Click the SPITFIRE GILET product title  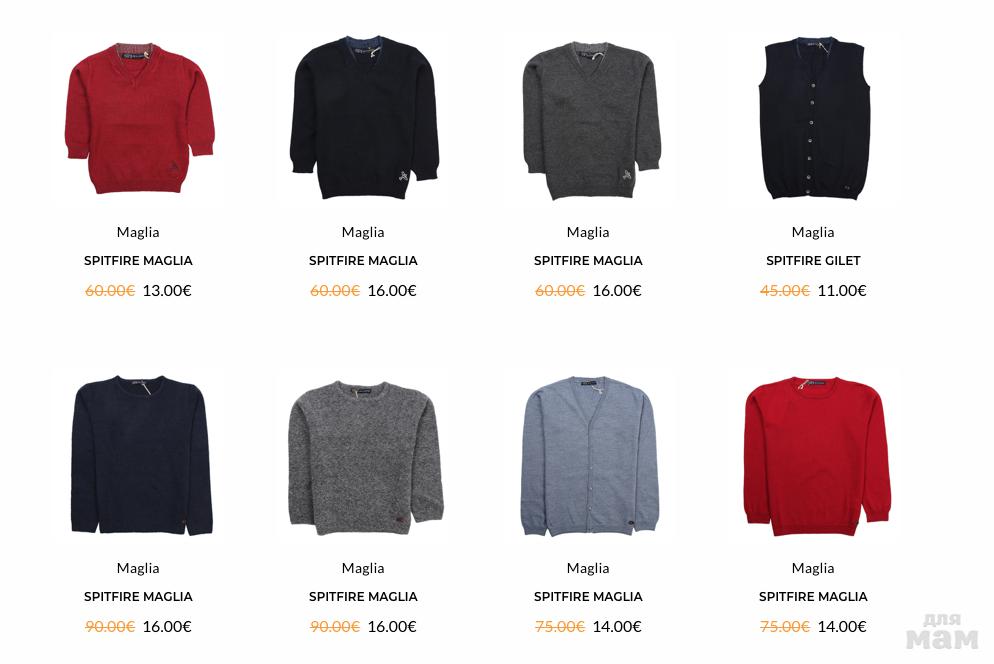(x=813, y=261)
